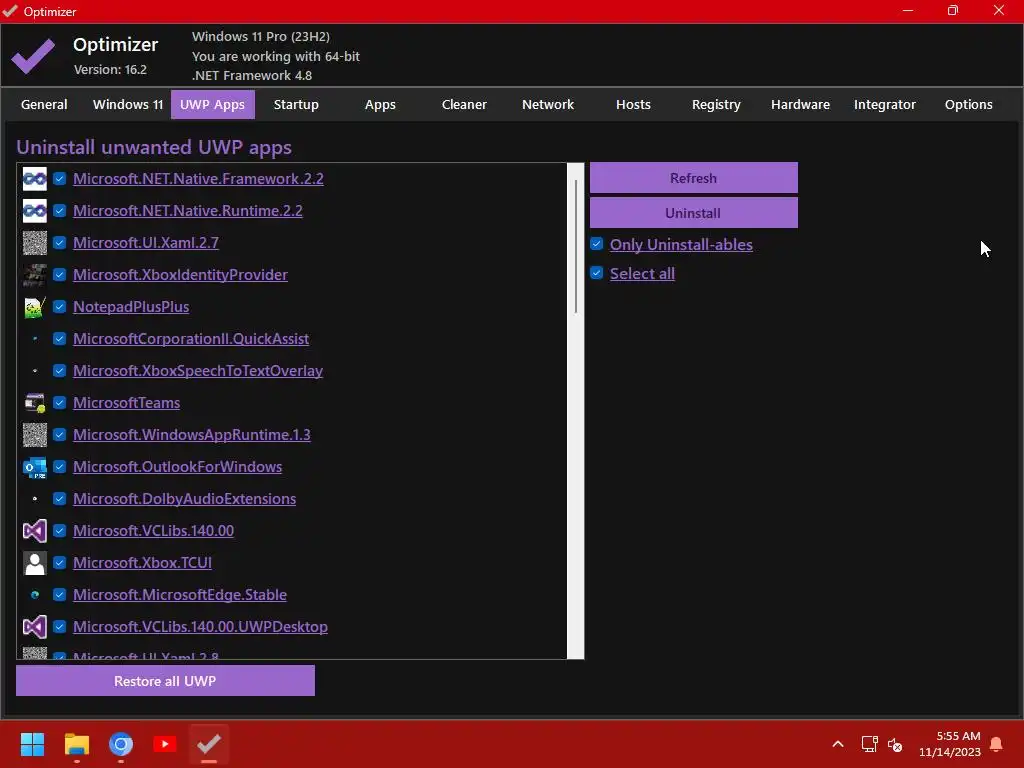Uncheck Microsoft.UI.Xaml.2.7 checkbox
The height and width of the screenshot is (768, 1024).
click(59, 242)
